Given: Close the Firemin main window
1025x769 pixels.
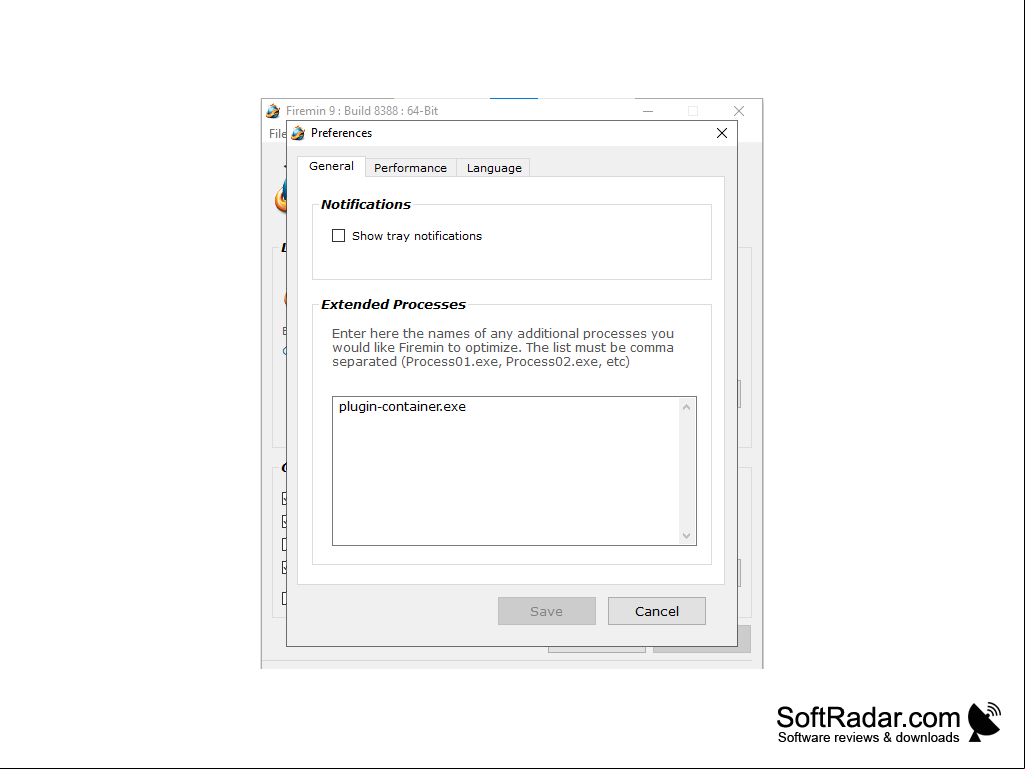Looking at the screenshot, I should pyautogui.click(x=739, y=111).
